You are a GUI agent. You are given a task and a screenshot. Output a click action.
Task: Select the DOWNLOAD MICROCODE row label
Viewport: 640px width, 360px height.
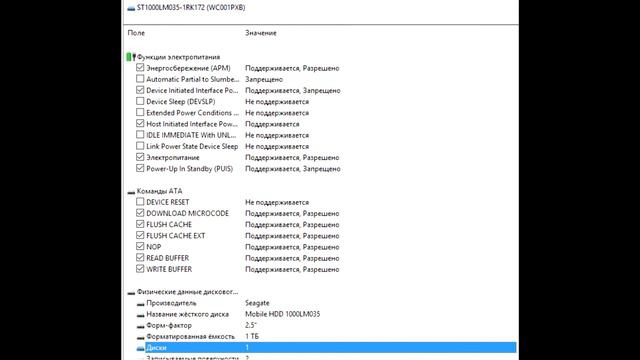[x=187, y=213]
